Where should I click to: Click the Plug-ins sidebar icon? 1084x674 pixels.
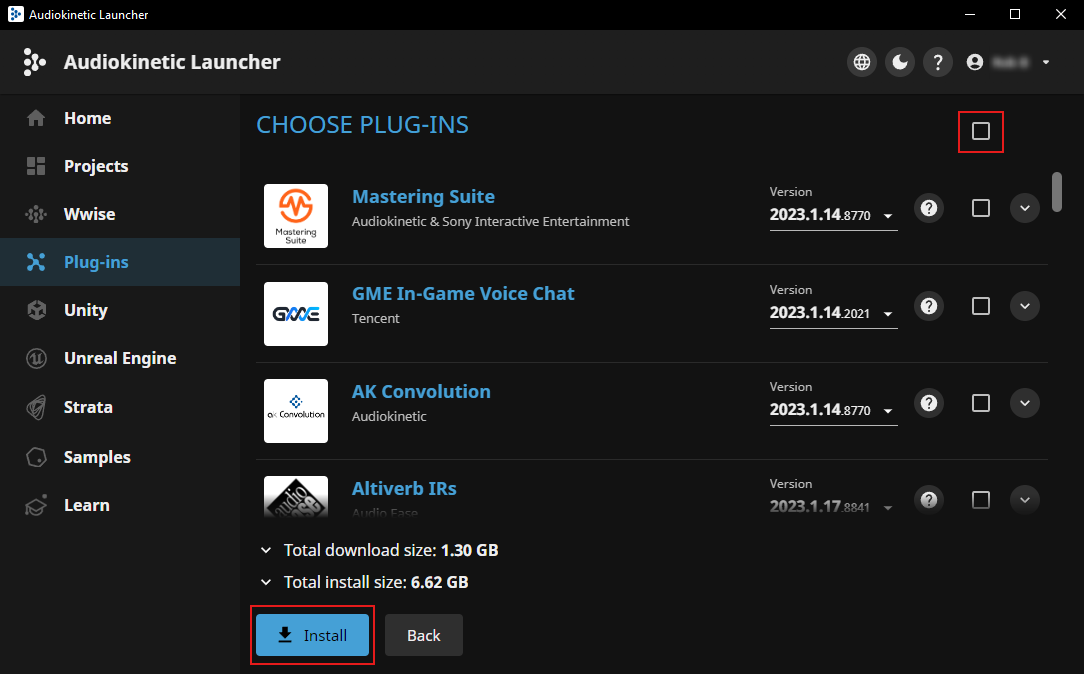pyautogui.click(x=36, y=262)
